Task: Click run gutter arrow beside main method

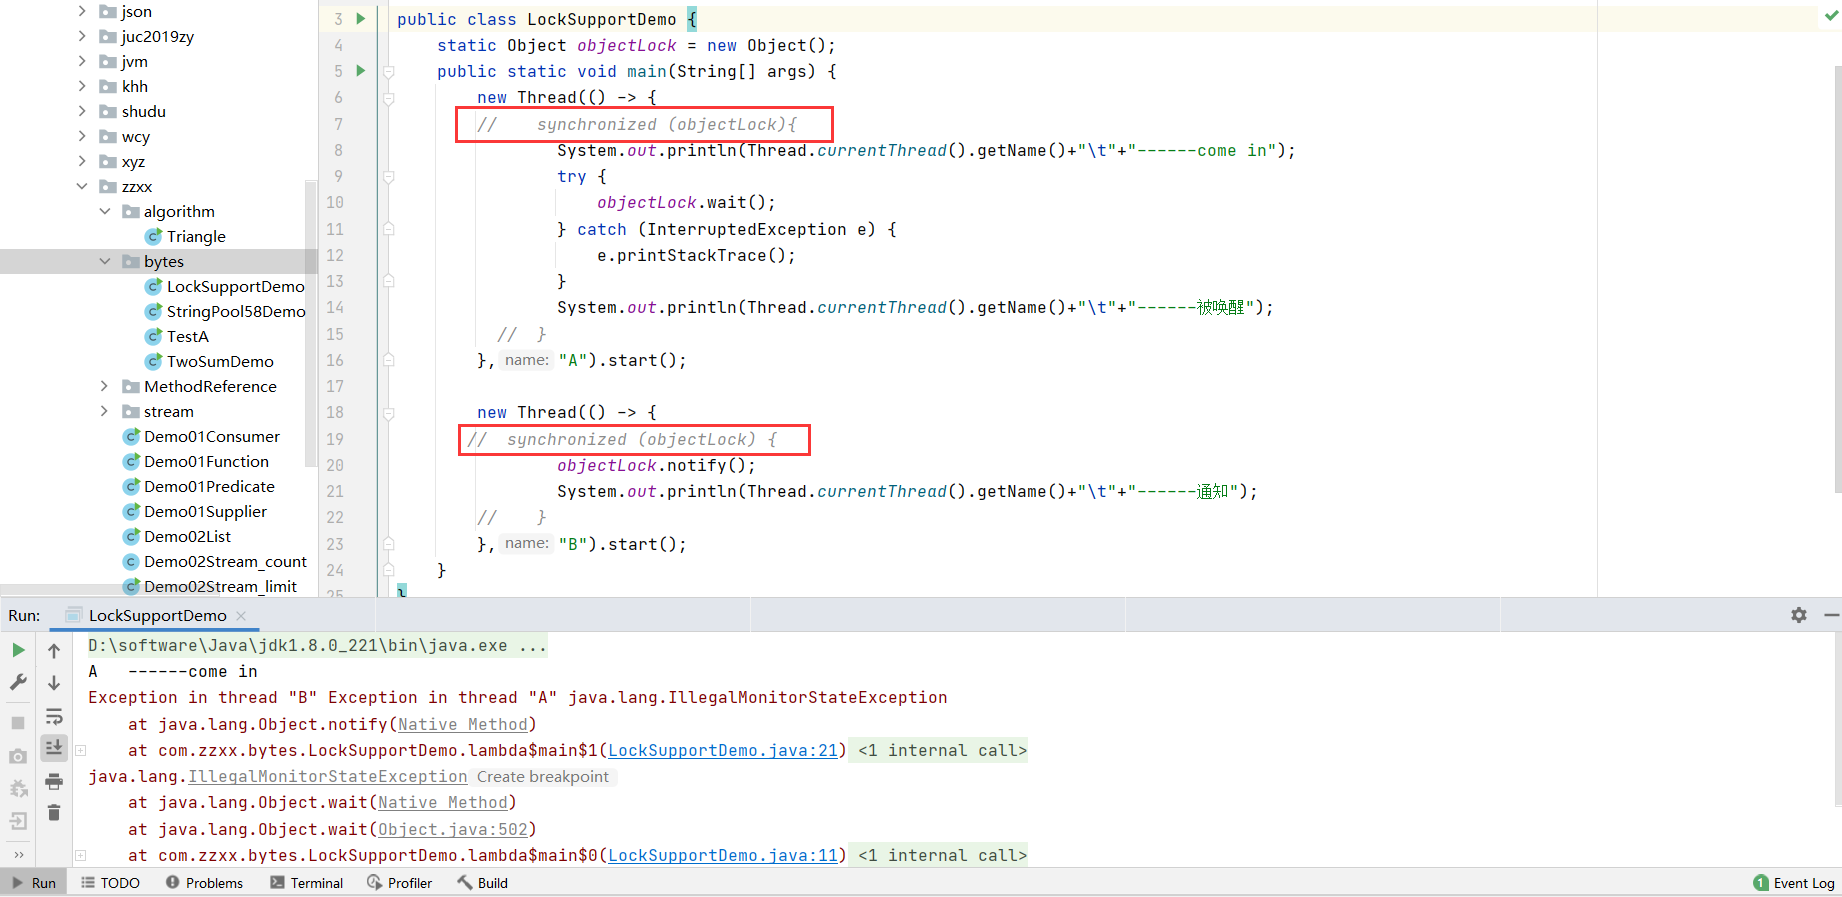Action: click(x=361, y=71)
